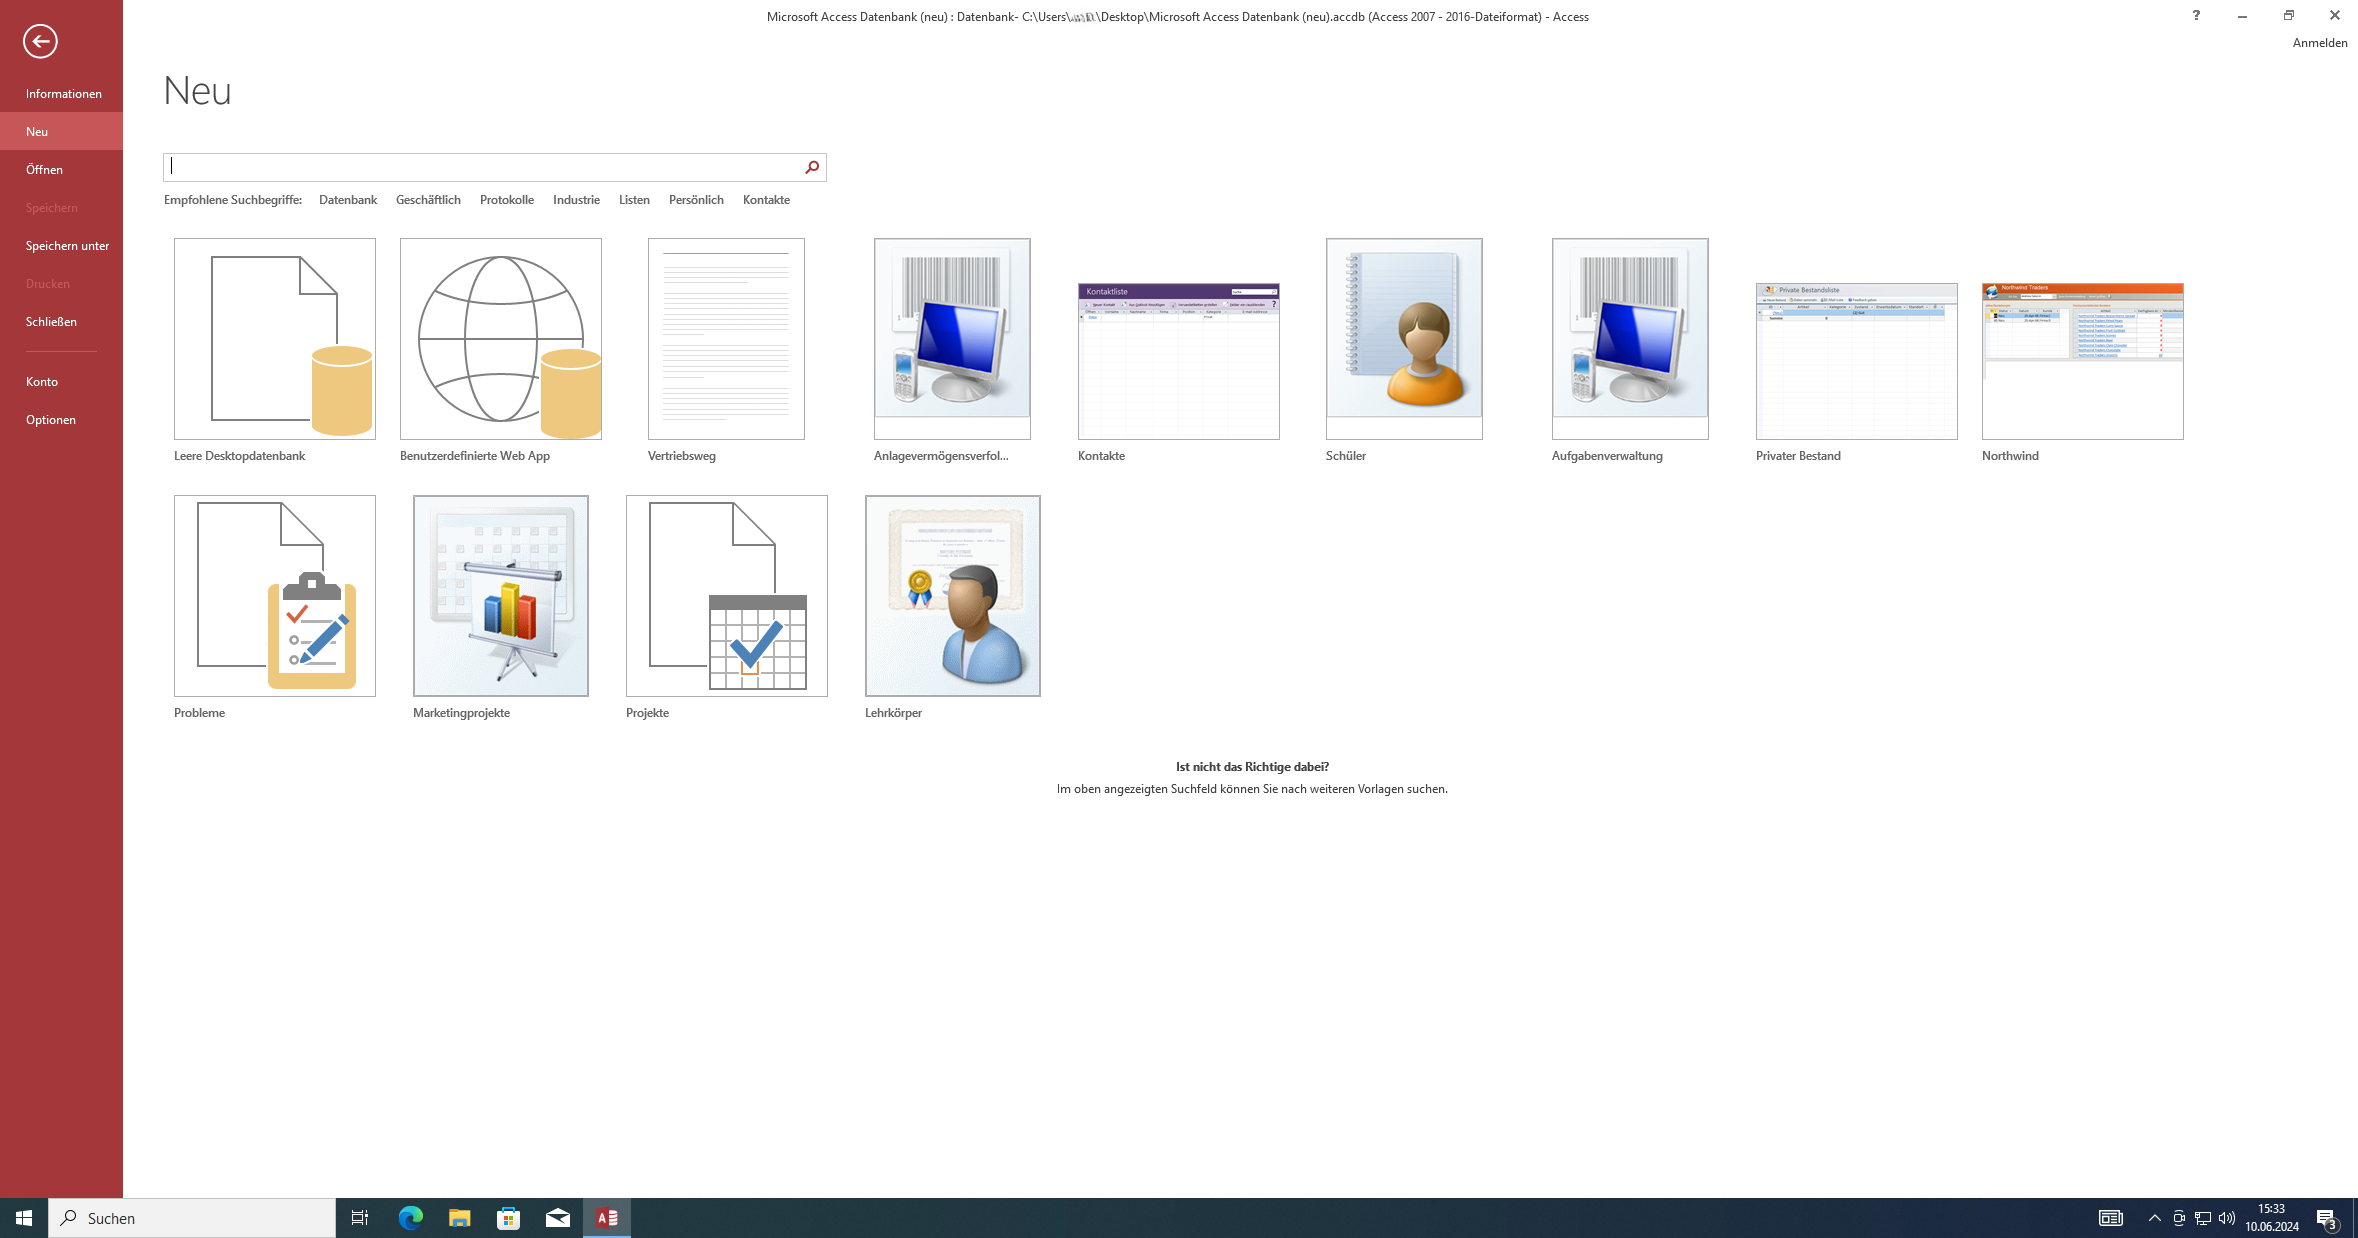Open Optionen in the sidebar
This screenshot has width=2358, height=1238.
50,419
